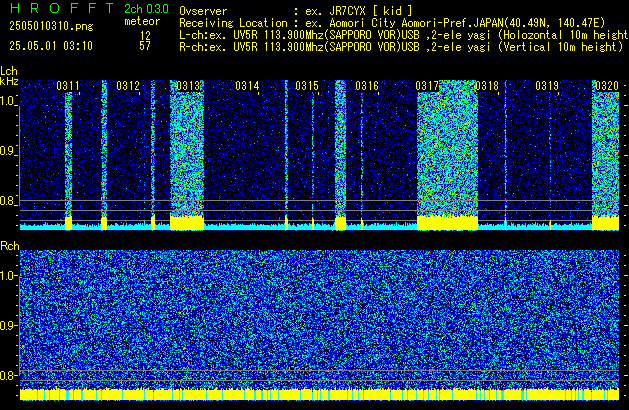Select the 0311 time marker
This screenshot has width=629, height=410.
[68, 86]
